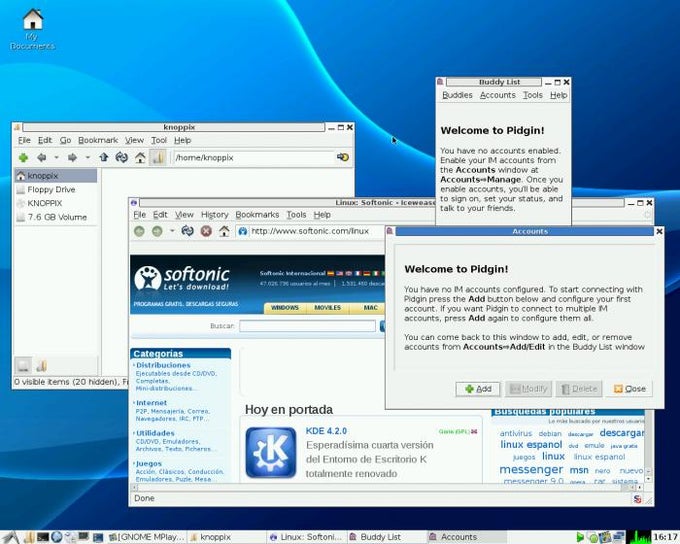This screenshot has width=680, height=544.
Task: Open file manager File menu
Action: pos(24,140)
